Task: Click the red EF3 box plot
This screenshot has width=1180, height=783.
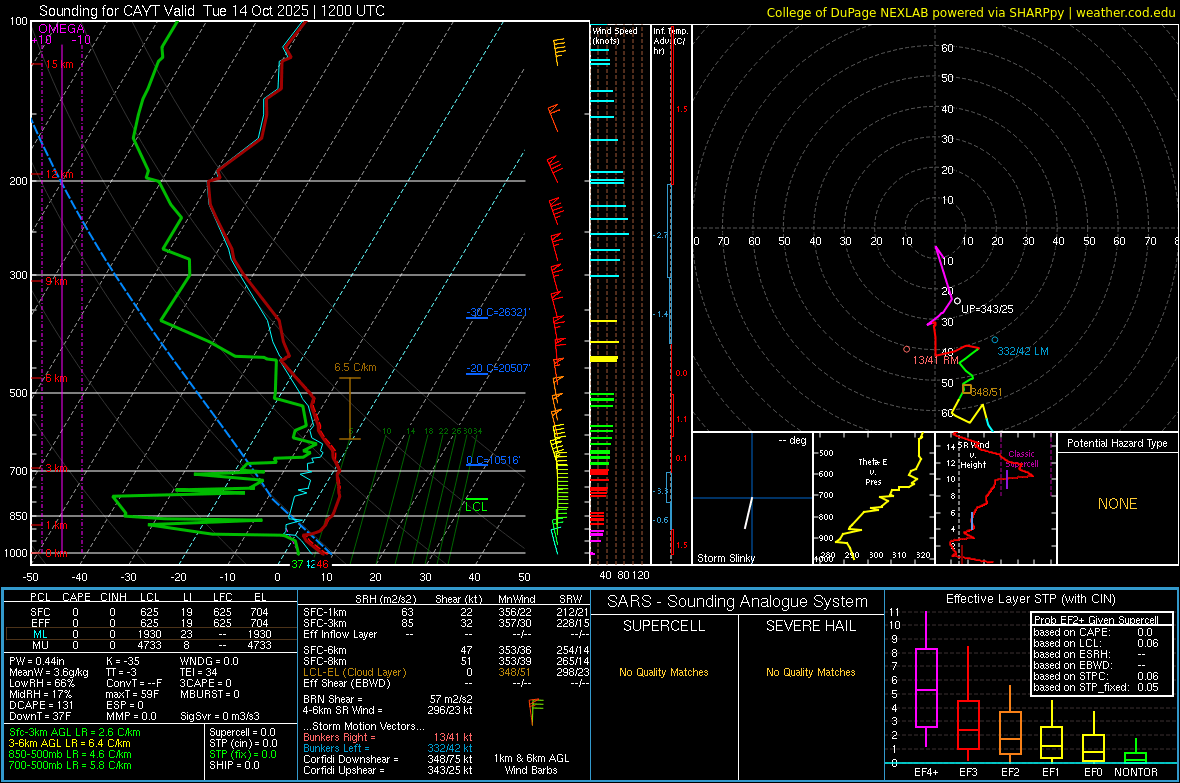Action: click(968, 704)
